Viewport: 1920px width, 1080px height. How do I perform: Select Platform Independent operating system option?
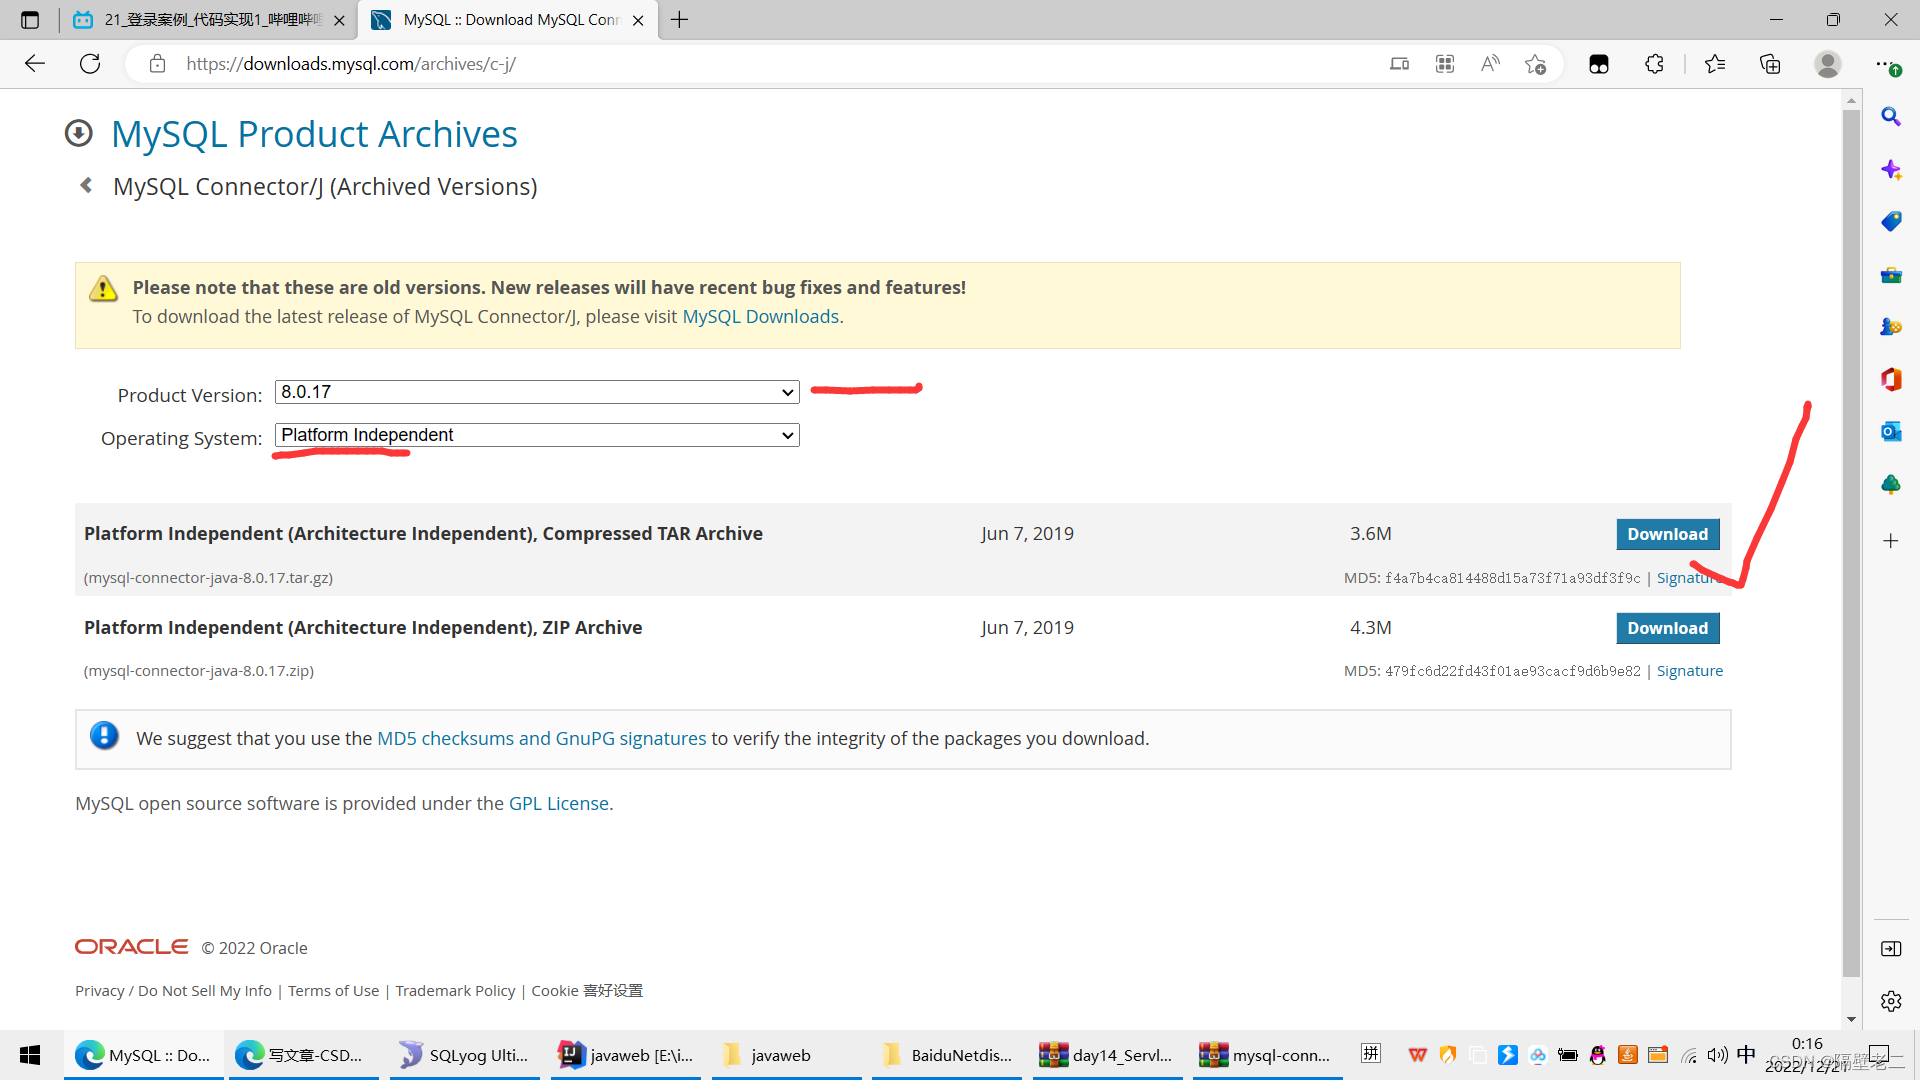click(535, 434)
